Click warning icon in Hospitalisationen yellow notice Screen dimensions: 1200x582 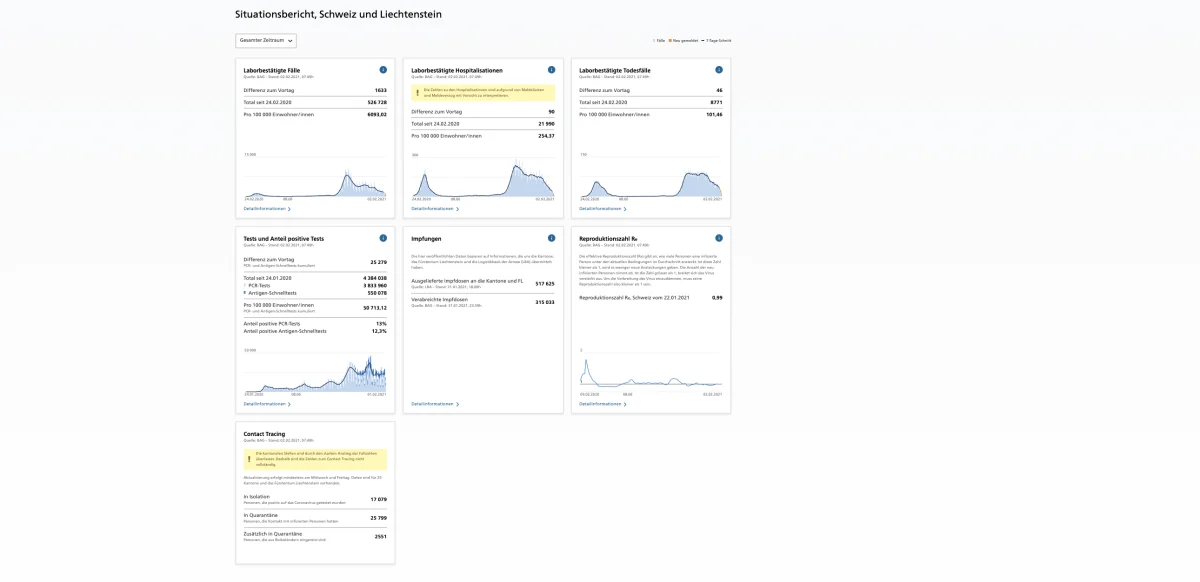click(x=417, y=92)
